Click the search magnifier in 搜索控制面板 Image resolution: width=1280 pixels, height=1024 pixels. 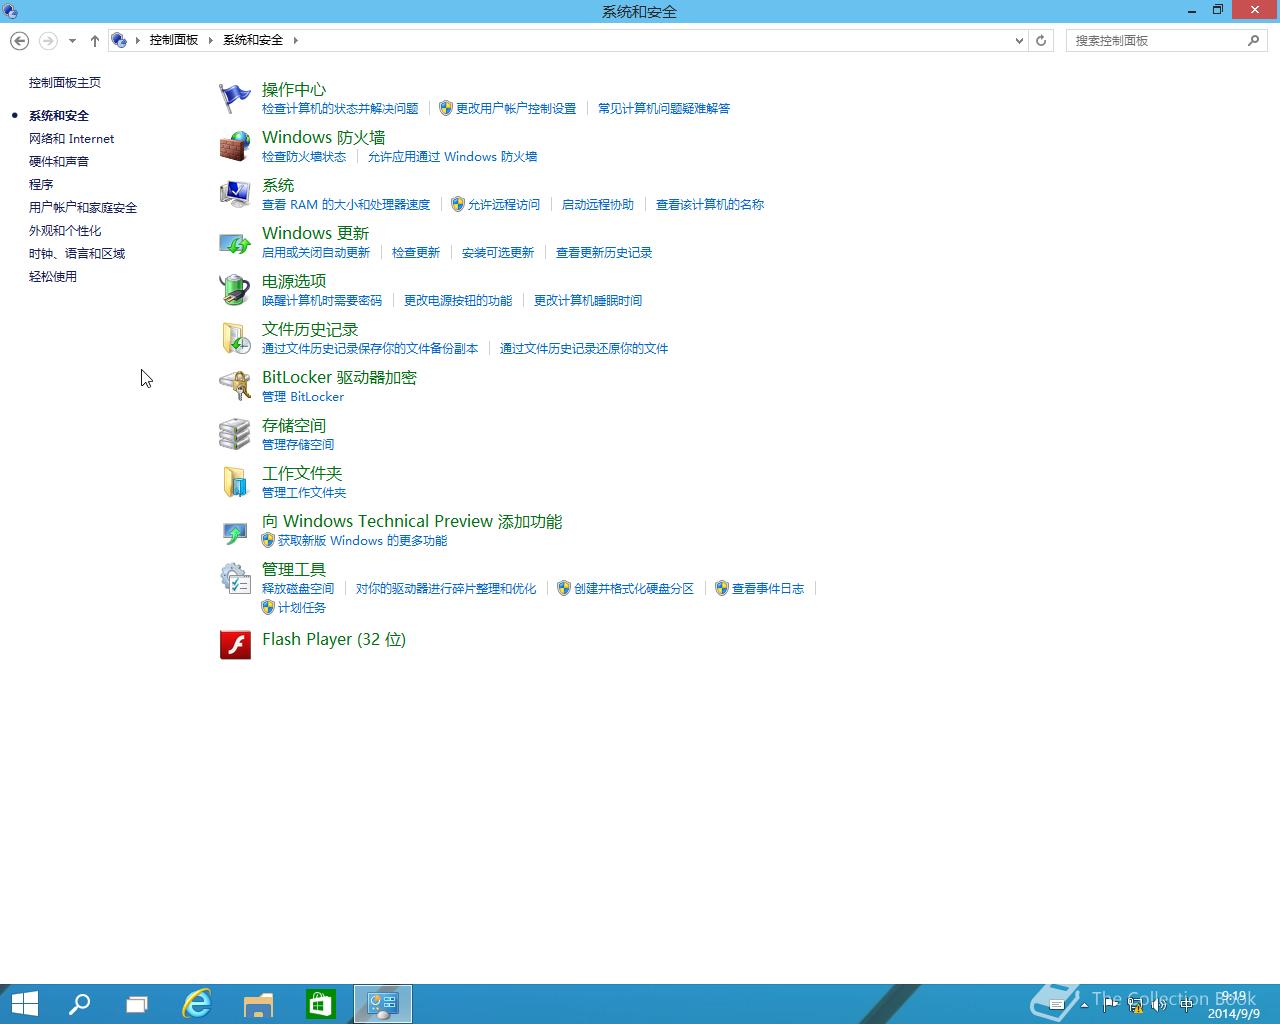pyautogui.click(x=1253, y=40)
